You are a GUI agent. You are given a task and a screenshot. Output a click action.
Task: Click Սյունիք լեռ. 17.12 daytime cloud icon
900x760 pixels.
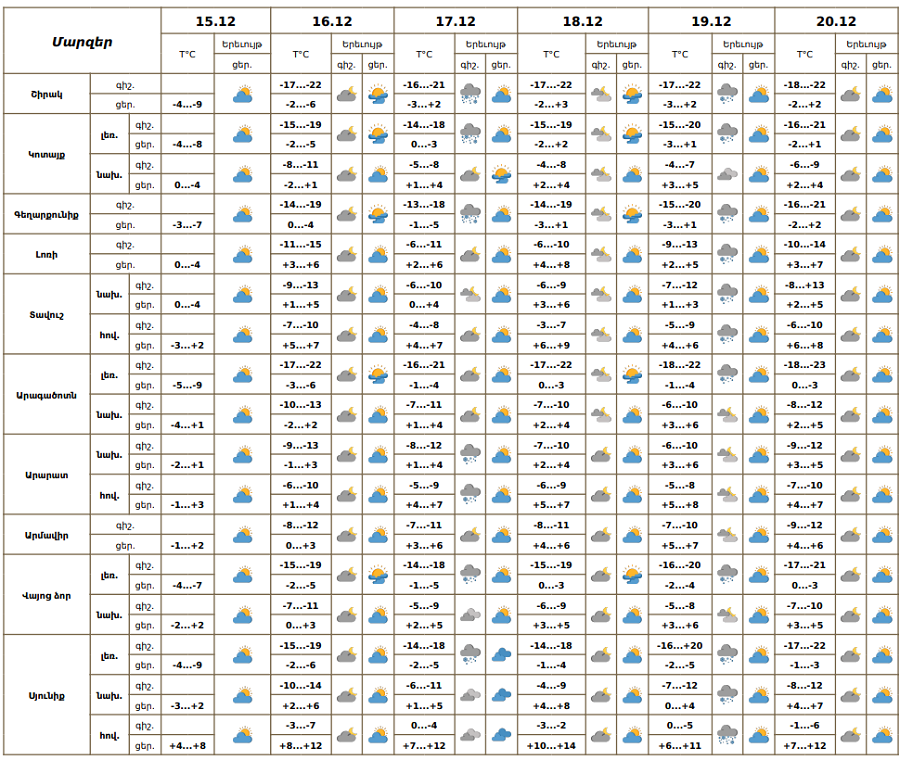[502, 655]
